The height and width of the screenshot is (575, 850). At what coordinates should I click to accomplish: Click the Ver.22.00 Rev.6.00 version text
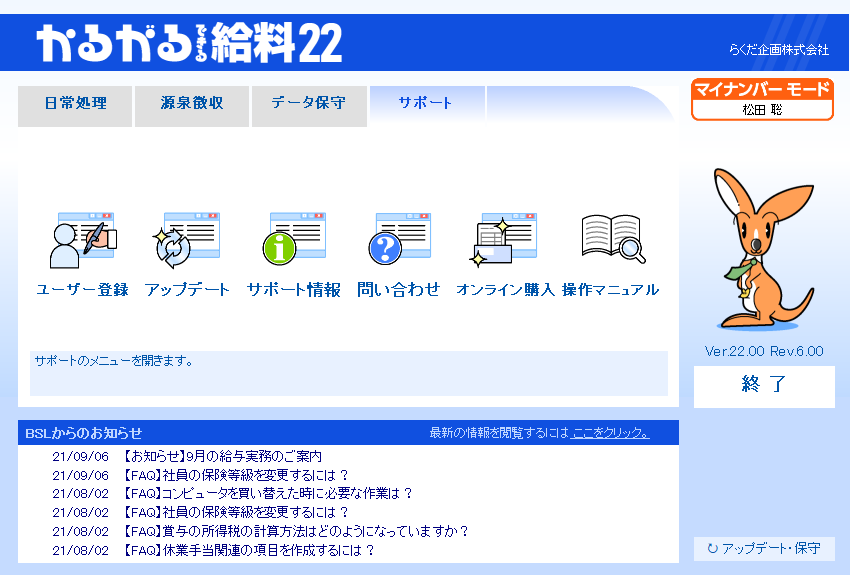764,351
